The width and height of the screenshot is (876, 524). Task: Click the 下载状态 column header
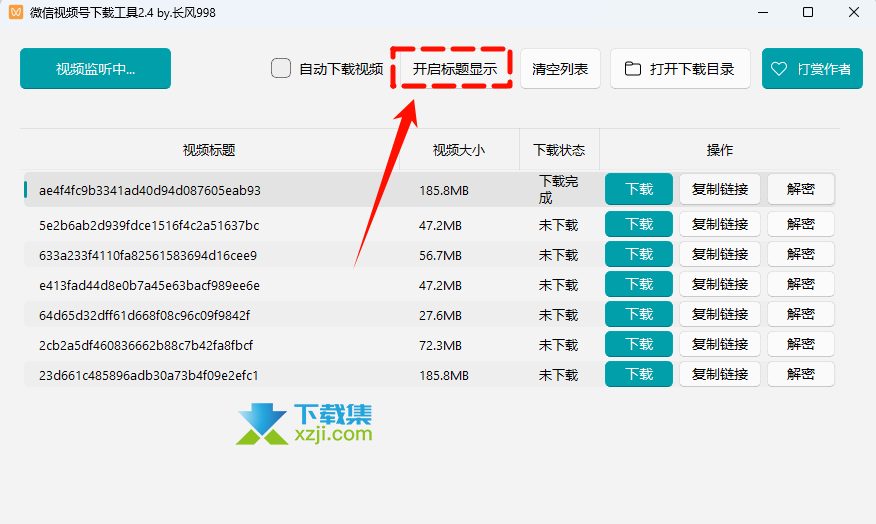(x=559, y=150)
